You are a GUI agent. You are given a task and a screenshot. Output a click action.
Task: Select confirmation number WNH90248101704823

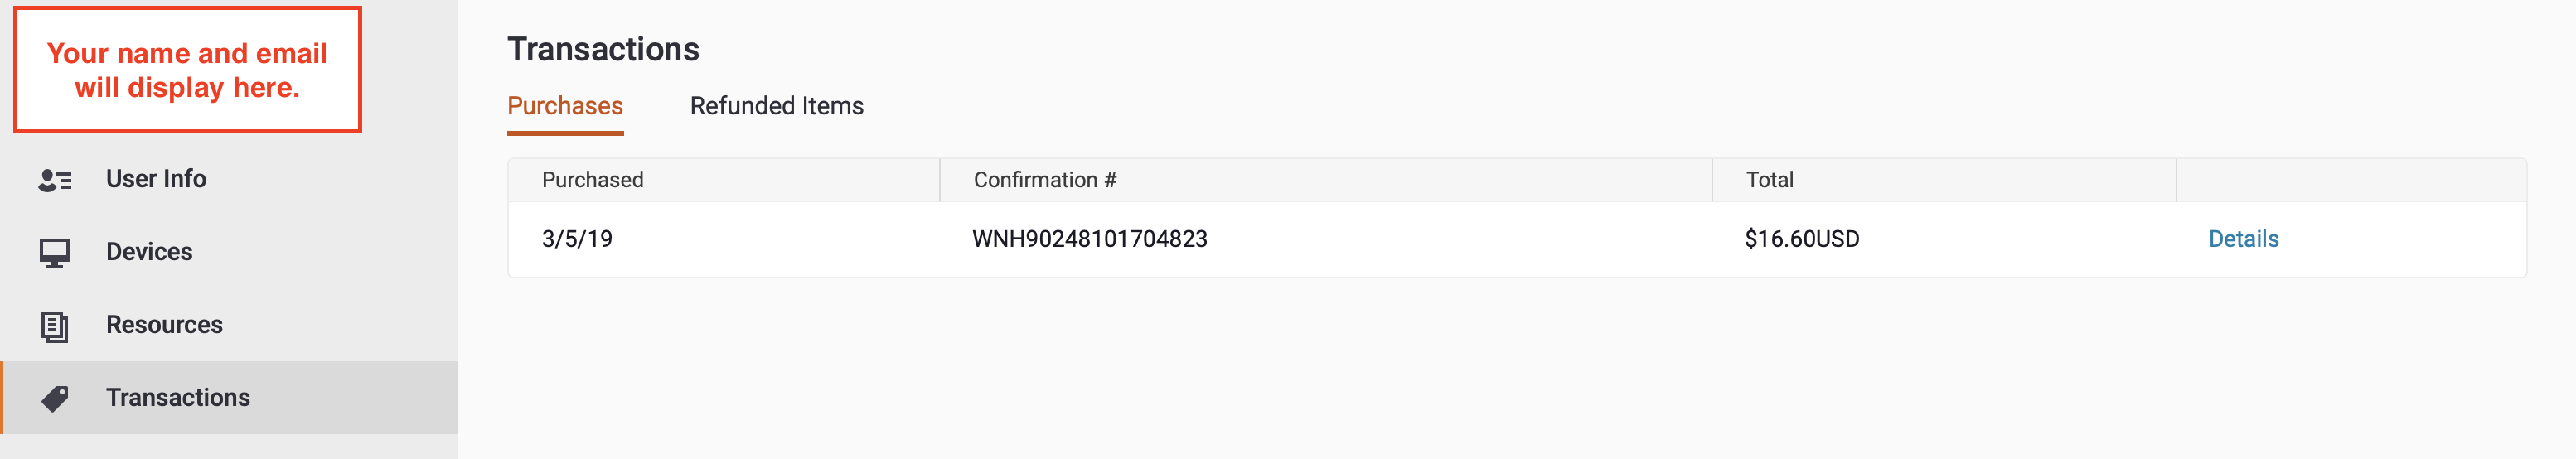[x=1090, y=239]
